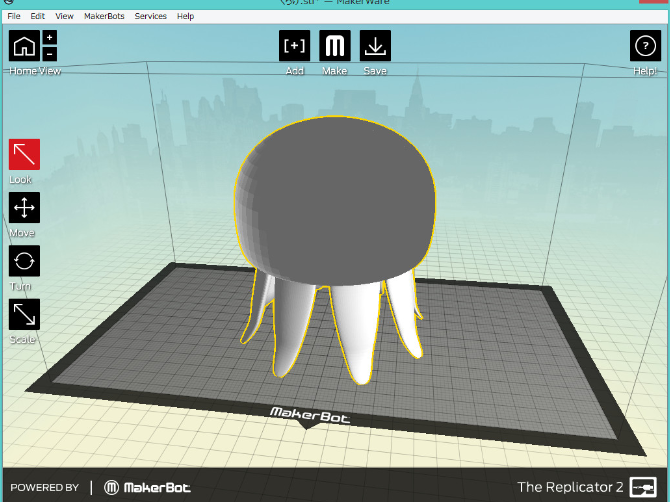This screenshot has height=502, width=670.
Task: Open the MakerBots menu
Action: 104,16
